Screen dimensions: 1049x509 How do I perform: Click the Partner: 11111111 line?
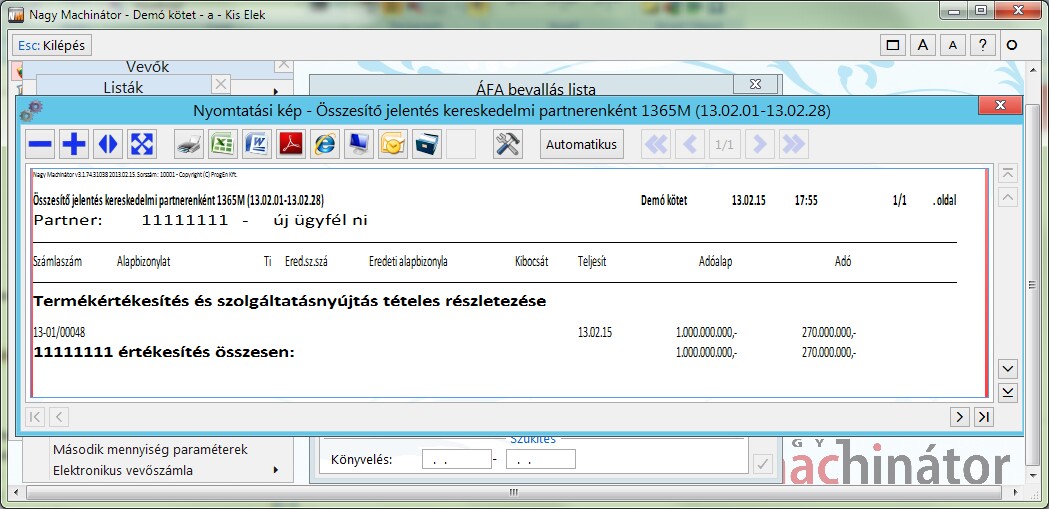(x=201, y=221)
